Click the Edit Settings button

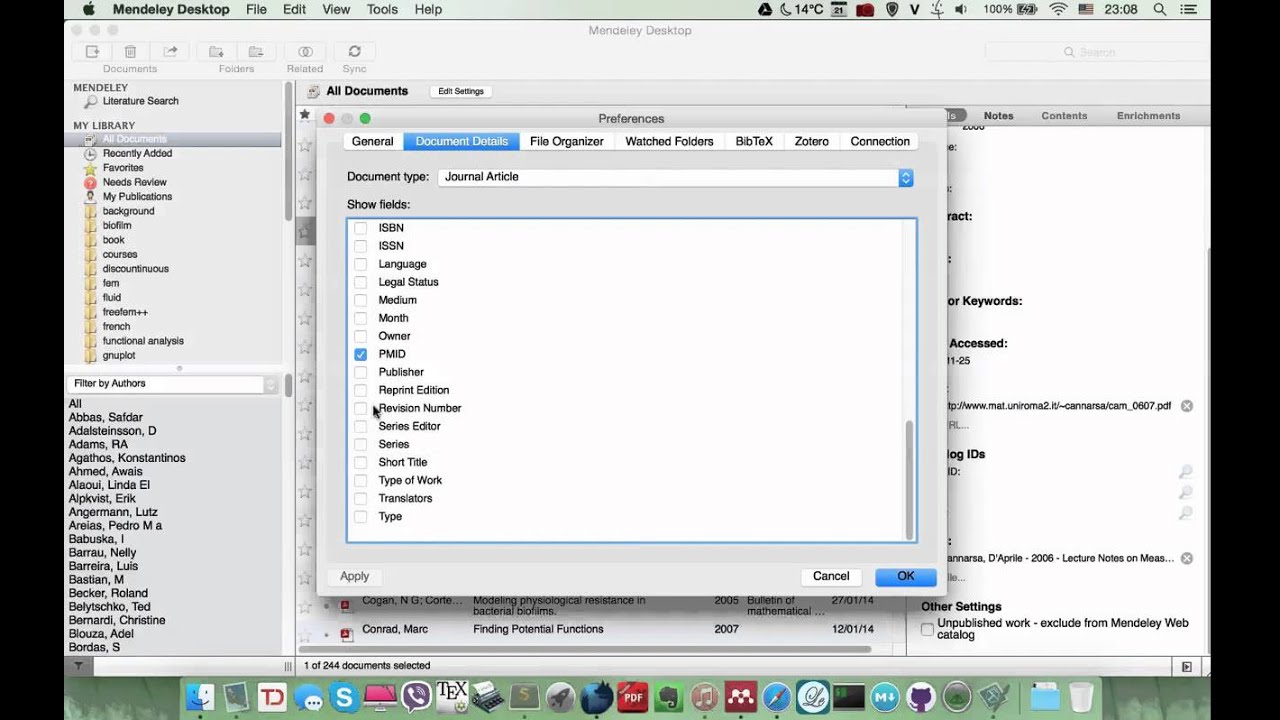tap(461, 91)
